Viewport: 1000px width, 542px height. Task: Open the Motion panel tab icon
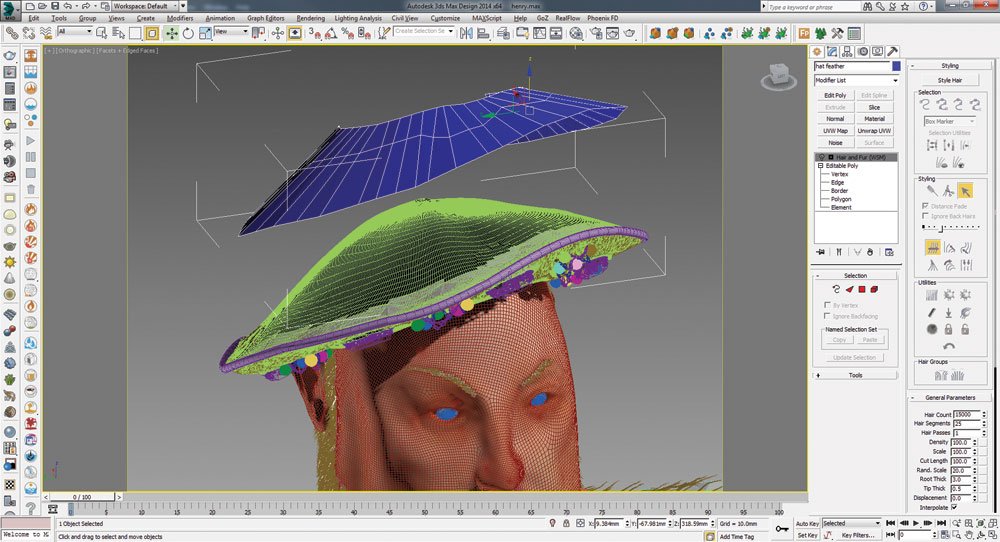tap(862, 52)
